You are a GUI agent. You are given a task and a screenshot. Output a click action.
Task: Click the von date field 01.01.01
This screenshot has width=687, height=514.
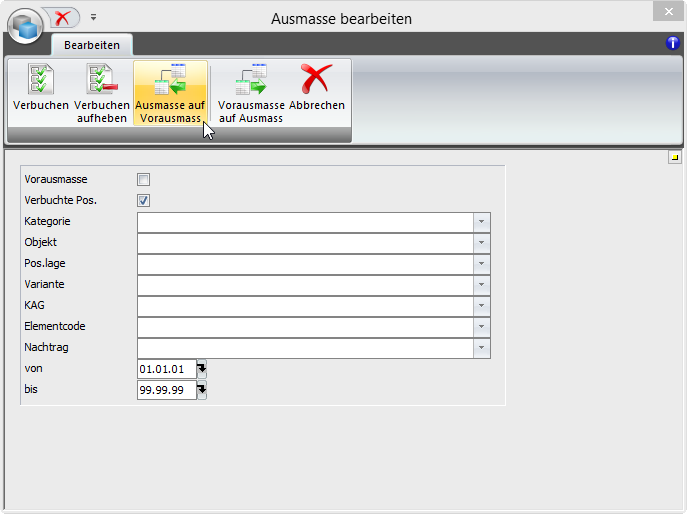click(x=167, y=369)
